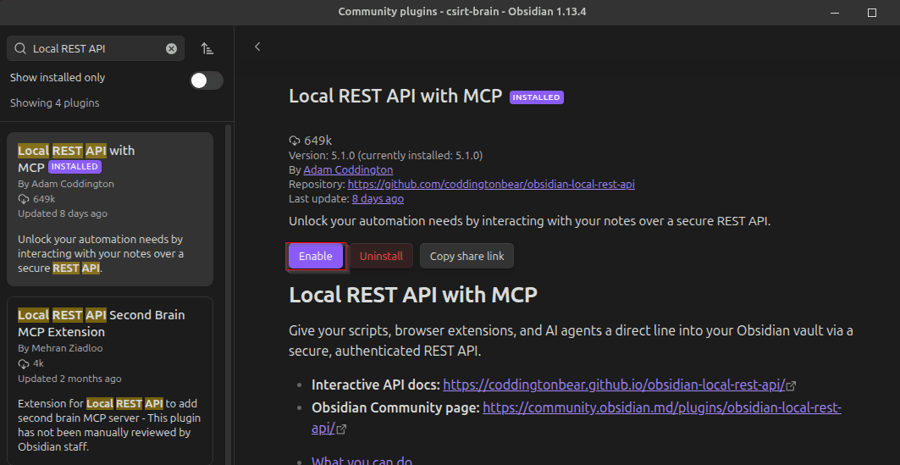This screenshot has width=900, height=465.
Task: Open the sort order options icon
Action: (x=207, y=49)
